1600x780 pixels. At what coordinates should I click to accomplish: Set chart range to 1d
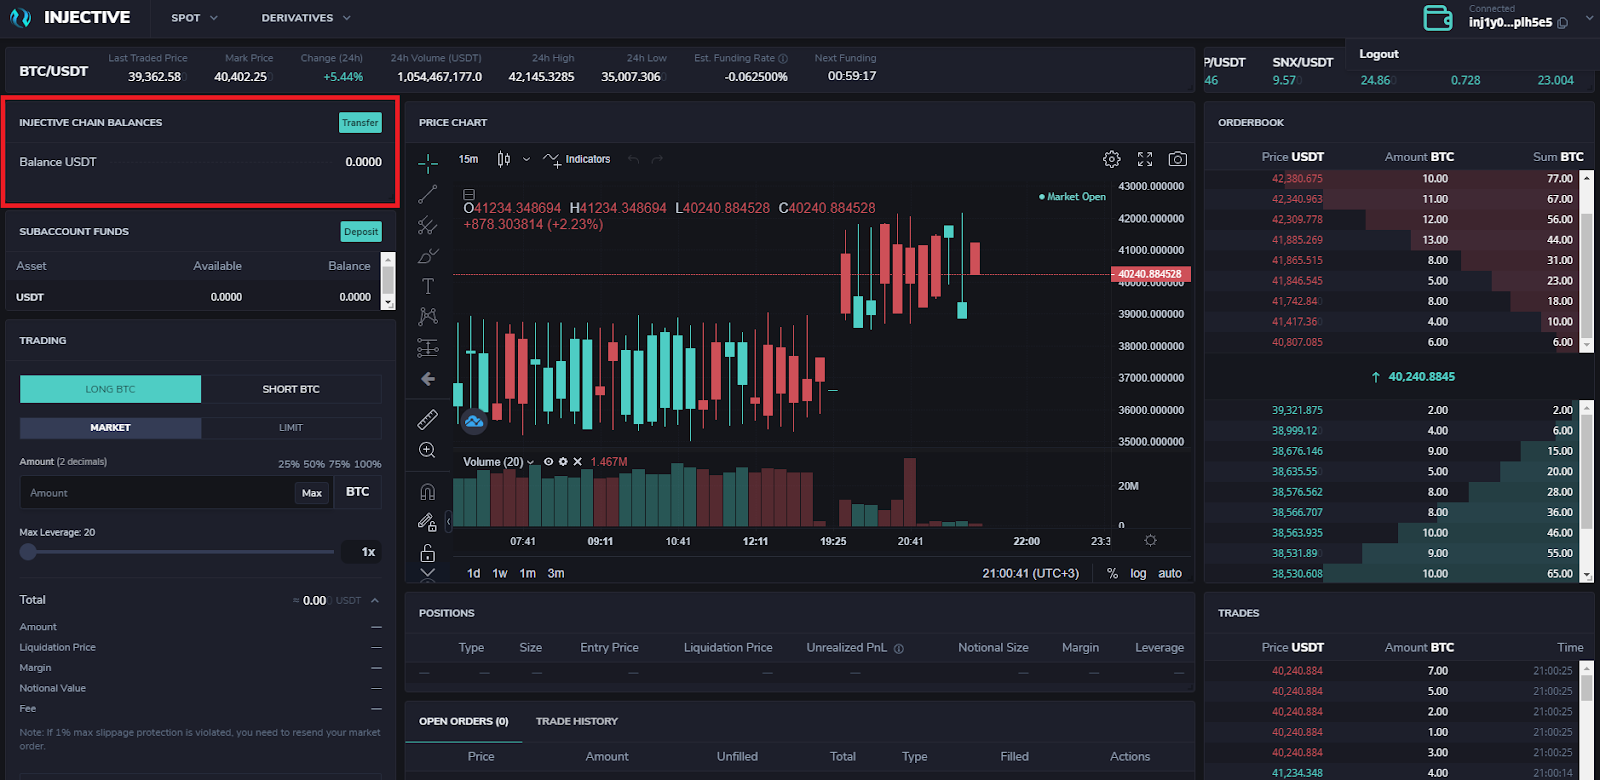[474, 573]
